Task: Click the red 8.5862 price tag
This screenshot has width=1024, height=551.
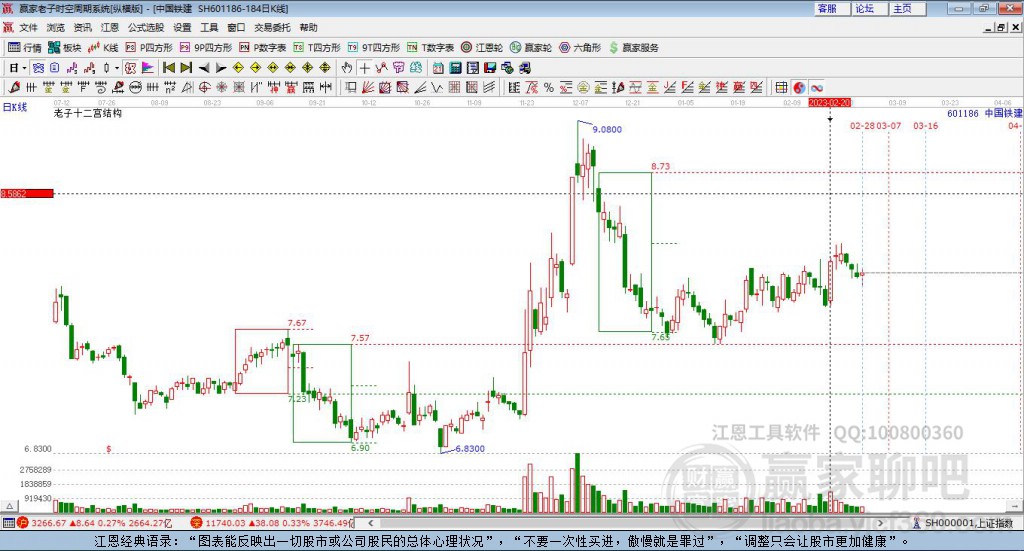Action: coord(27,193)
